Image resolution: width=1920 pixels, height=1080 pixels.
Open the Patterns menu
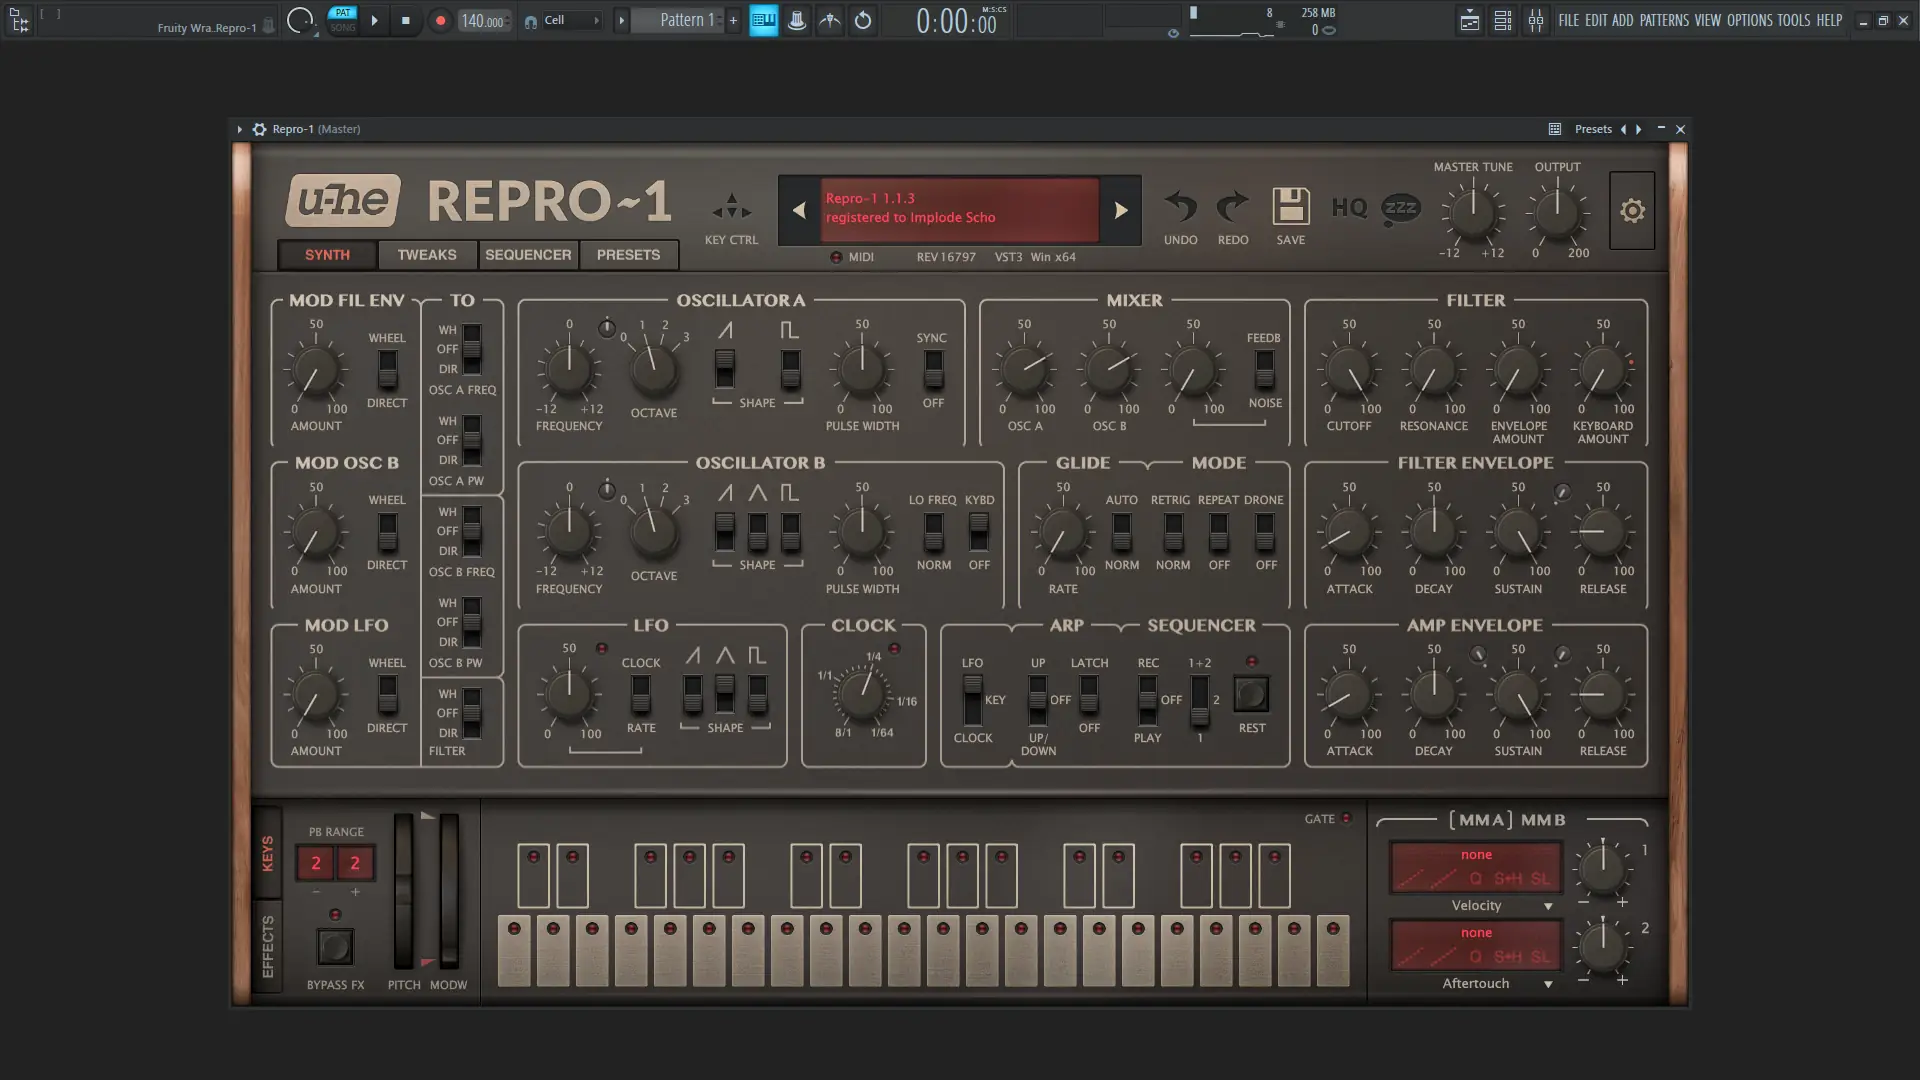pyautogui.click(x=1664, y=20)
